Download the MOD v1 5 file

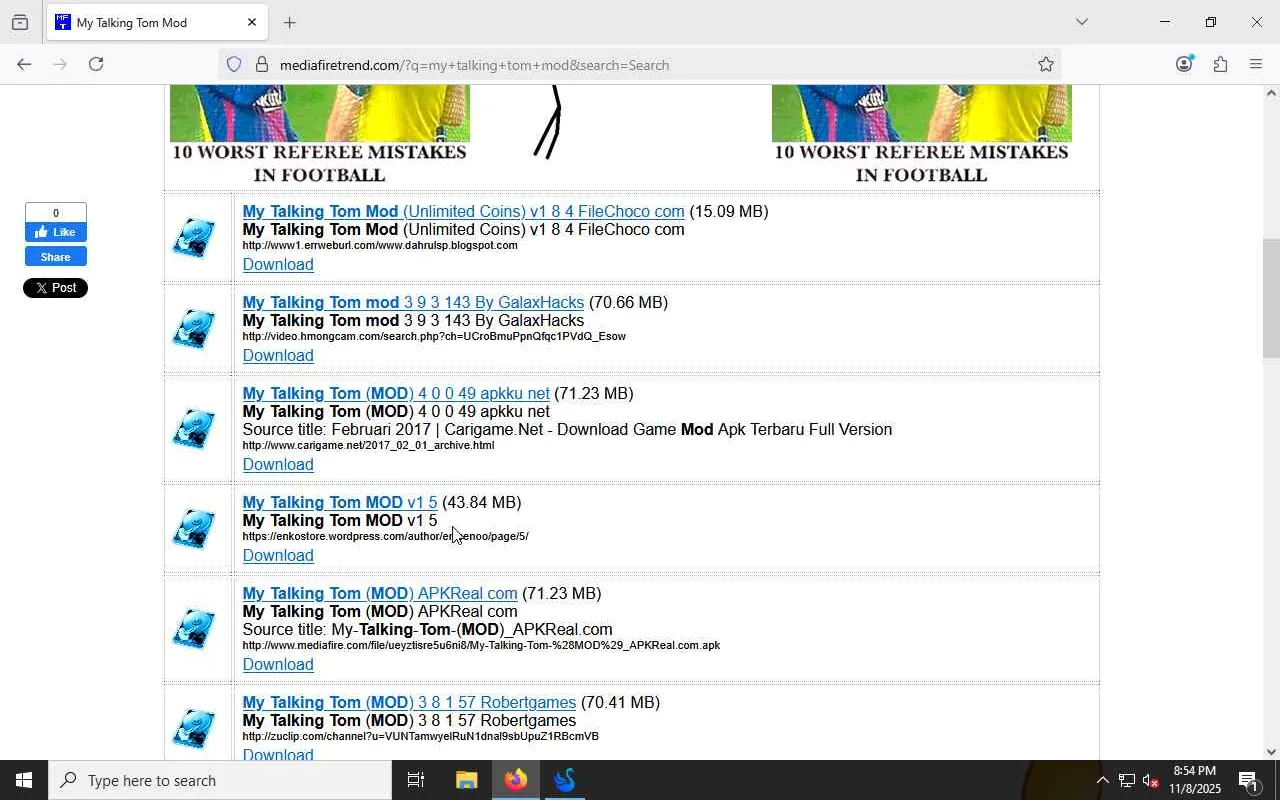coord(278,556)
